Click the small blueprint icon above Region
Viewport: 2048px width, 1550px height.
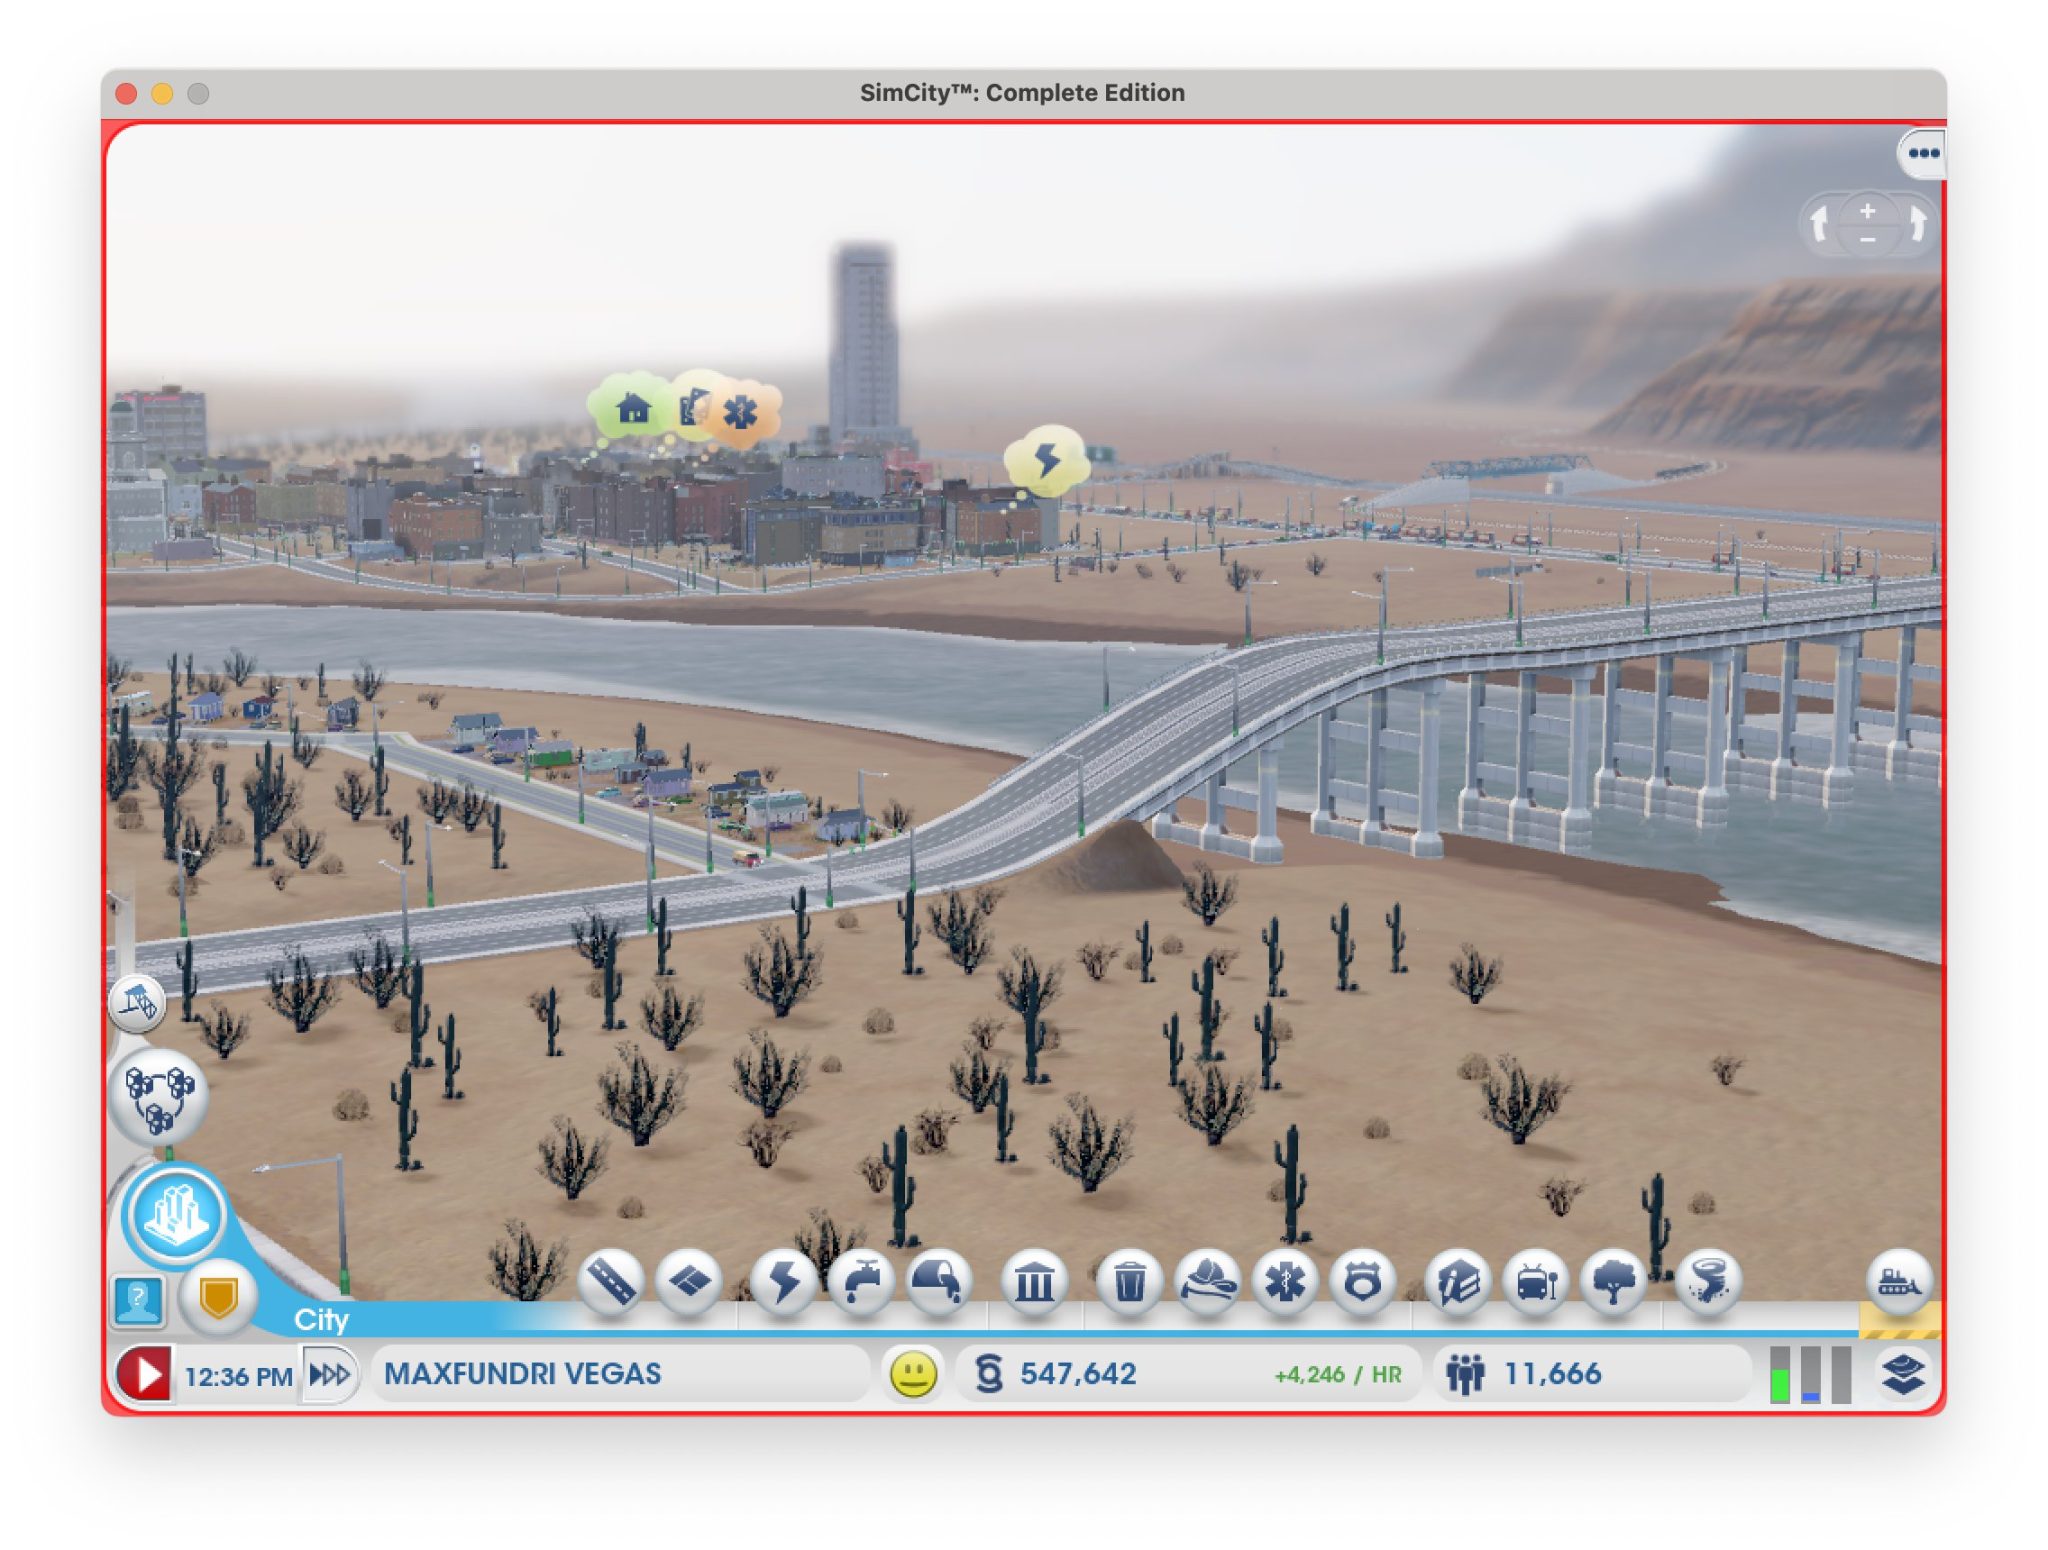[x=137, y=1001]
